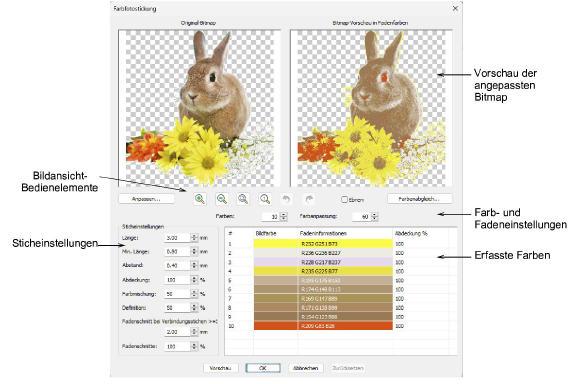Adjust the Definition spinner arrows

pos(194,308)
